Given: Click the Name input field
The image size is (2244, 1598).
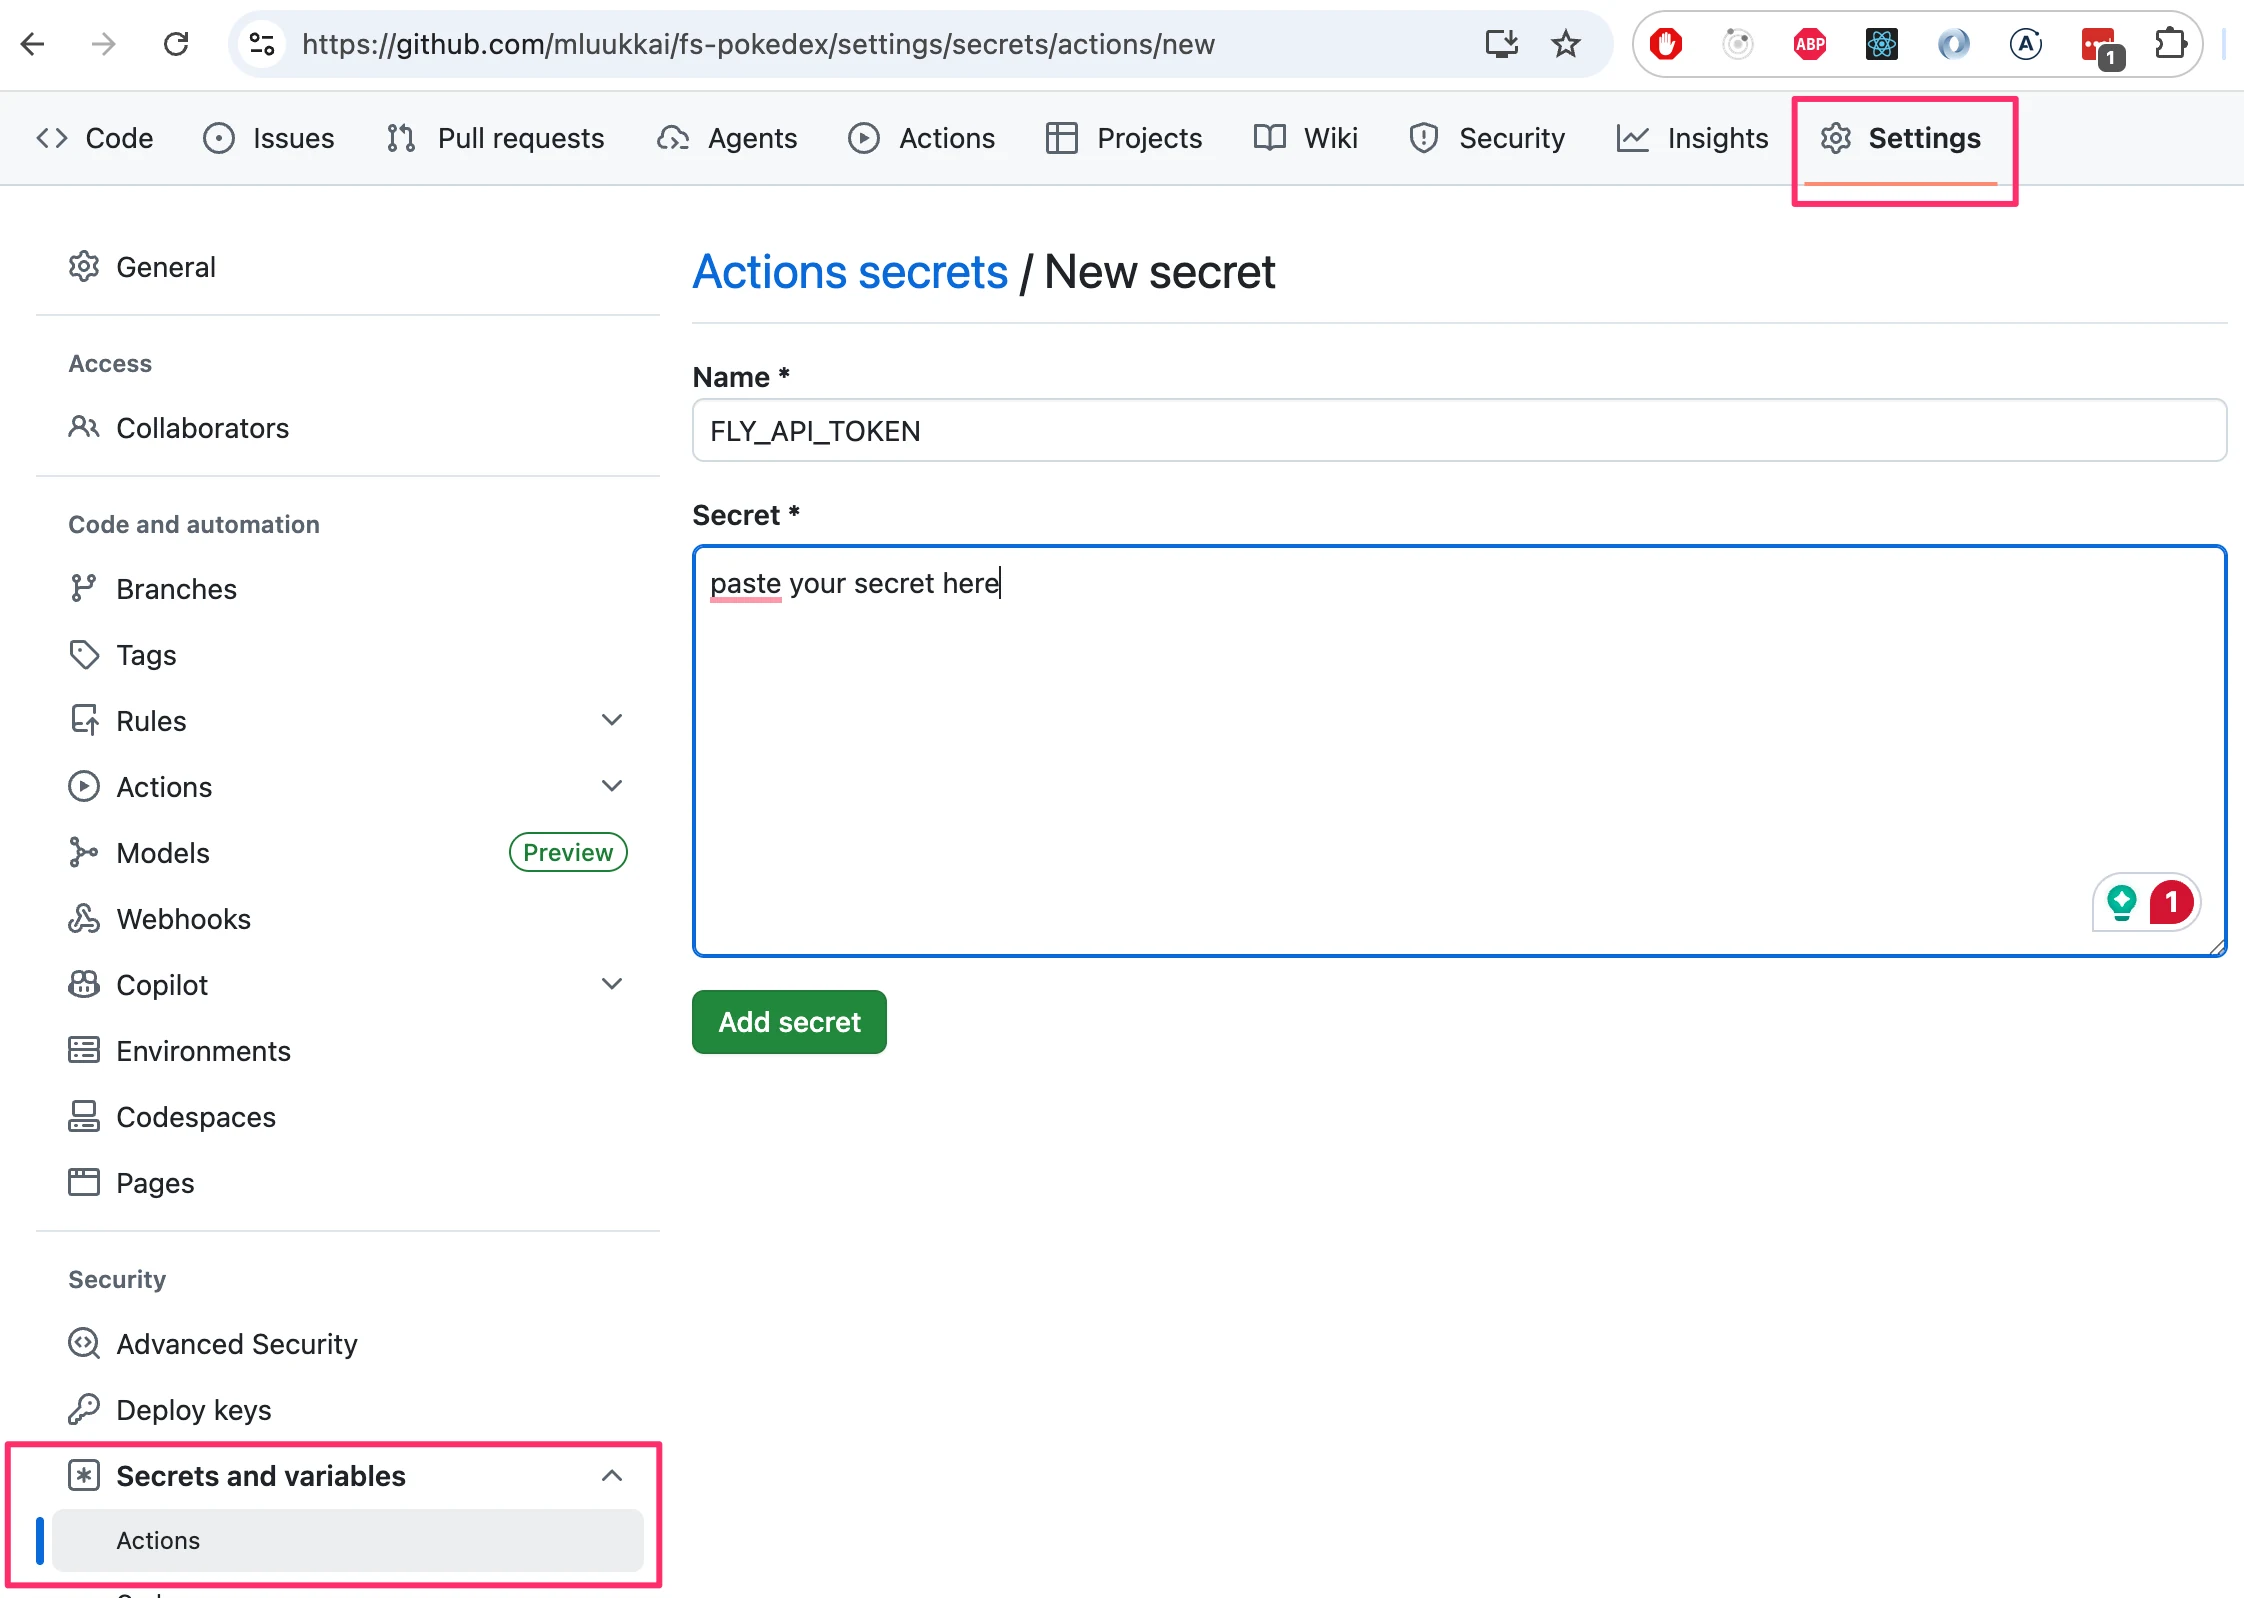Looking at the screenshot, I should 1459,431.
